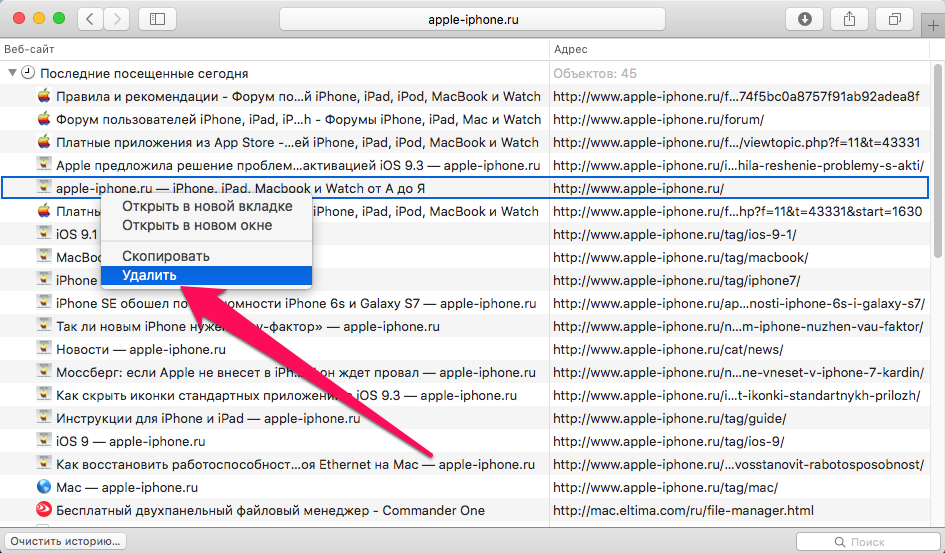Select 'Как скрыть иконки стандартных' history entry
The width and height of the screenshot is (945, 553).
click(x=286, y=396)
